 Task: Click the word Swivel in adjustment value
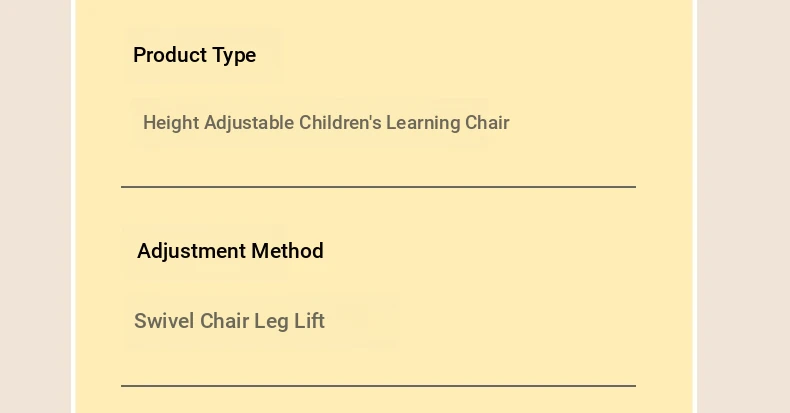(164, 321)
